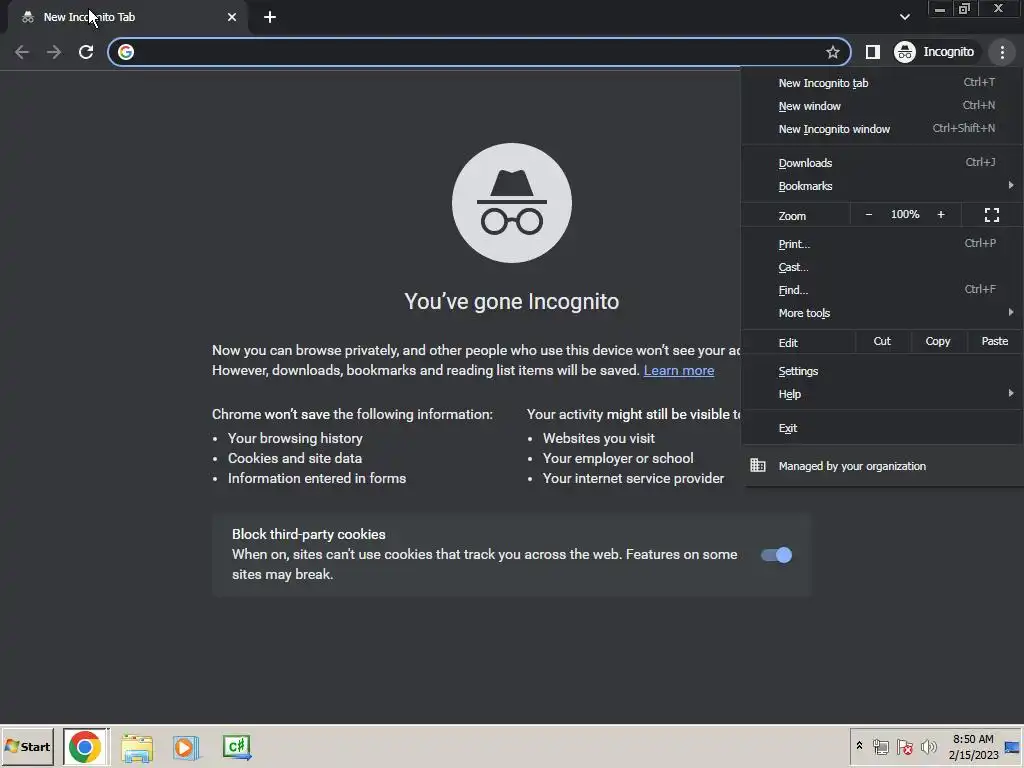The width and height of the screenshot is (1024, 768).
Task: Click the back navigation arrow
Action: coord(22,52)
